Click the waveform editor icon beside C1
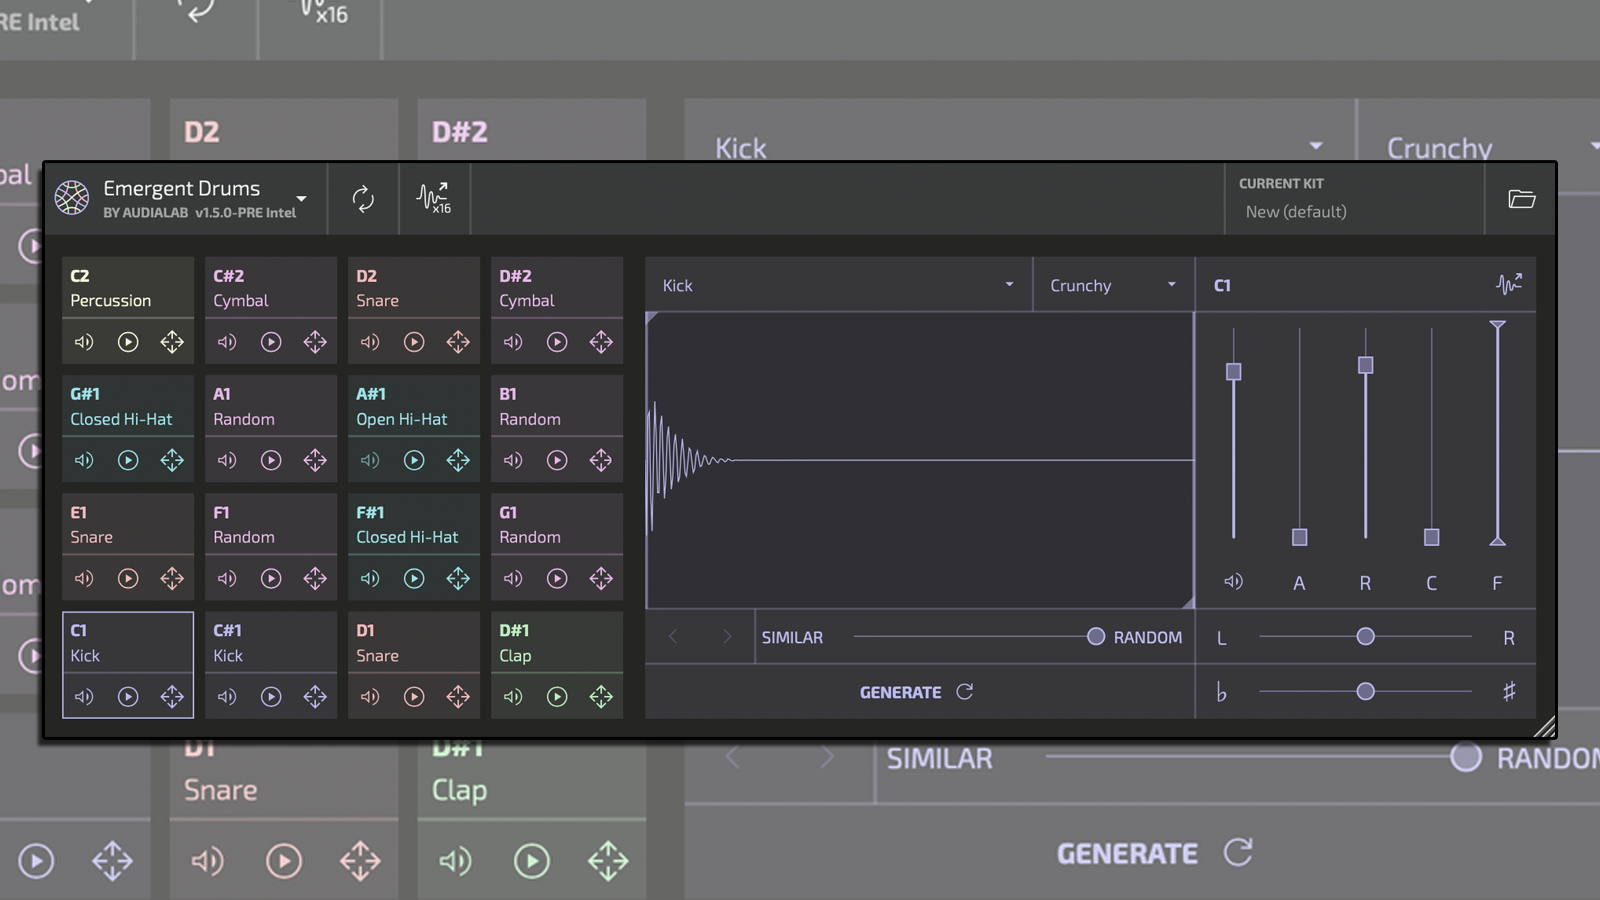This screenshot has width=1600, height=900. (x=1510, y=285)
